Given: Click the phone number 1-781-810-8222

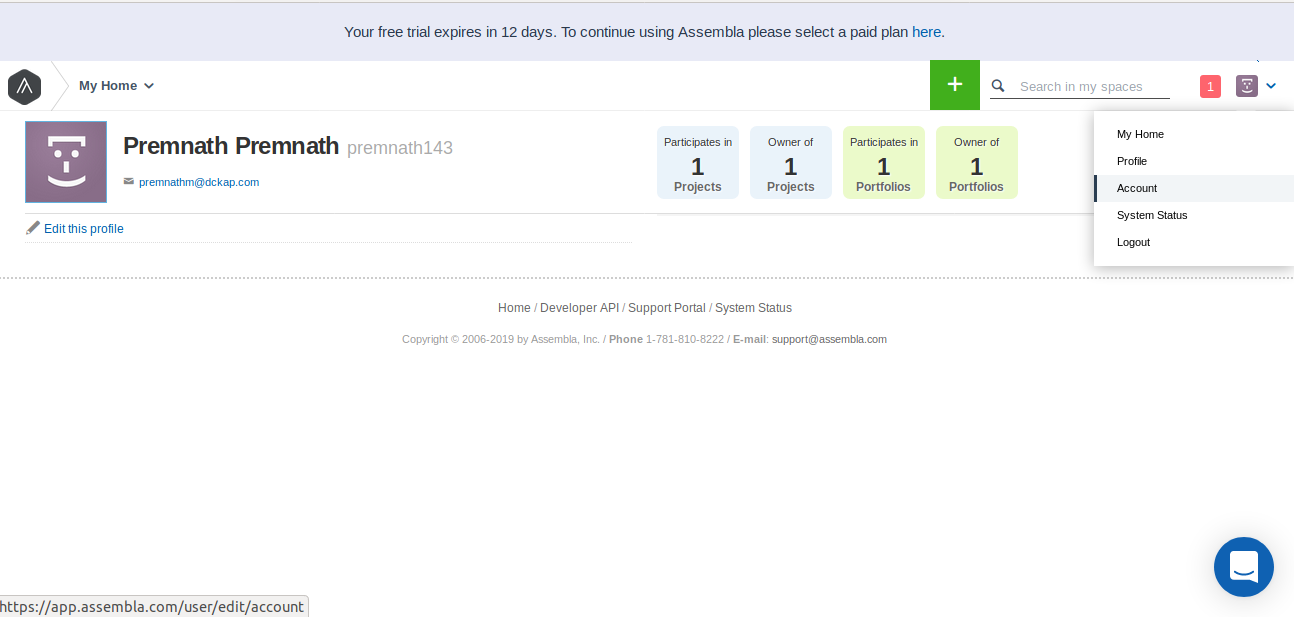Looking at the screenshot, I should coord(685,339).
